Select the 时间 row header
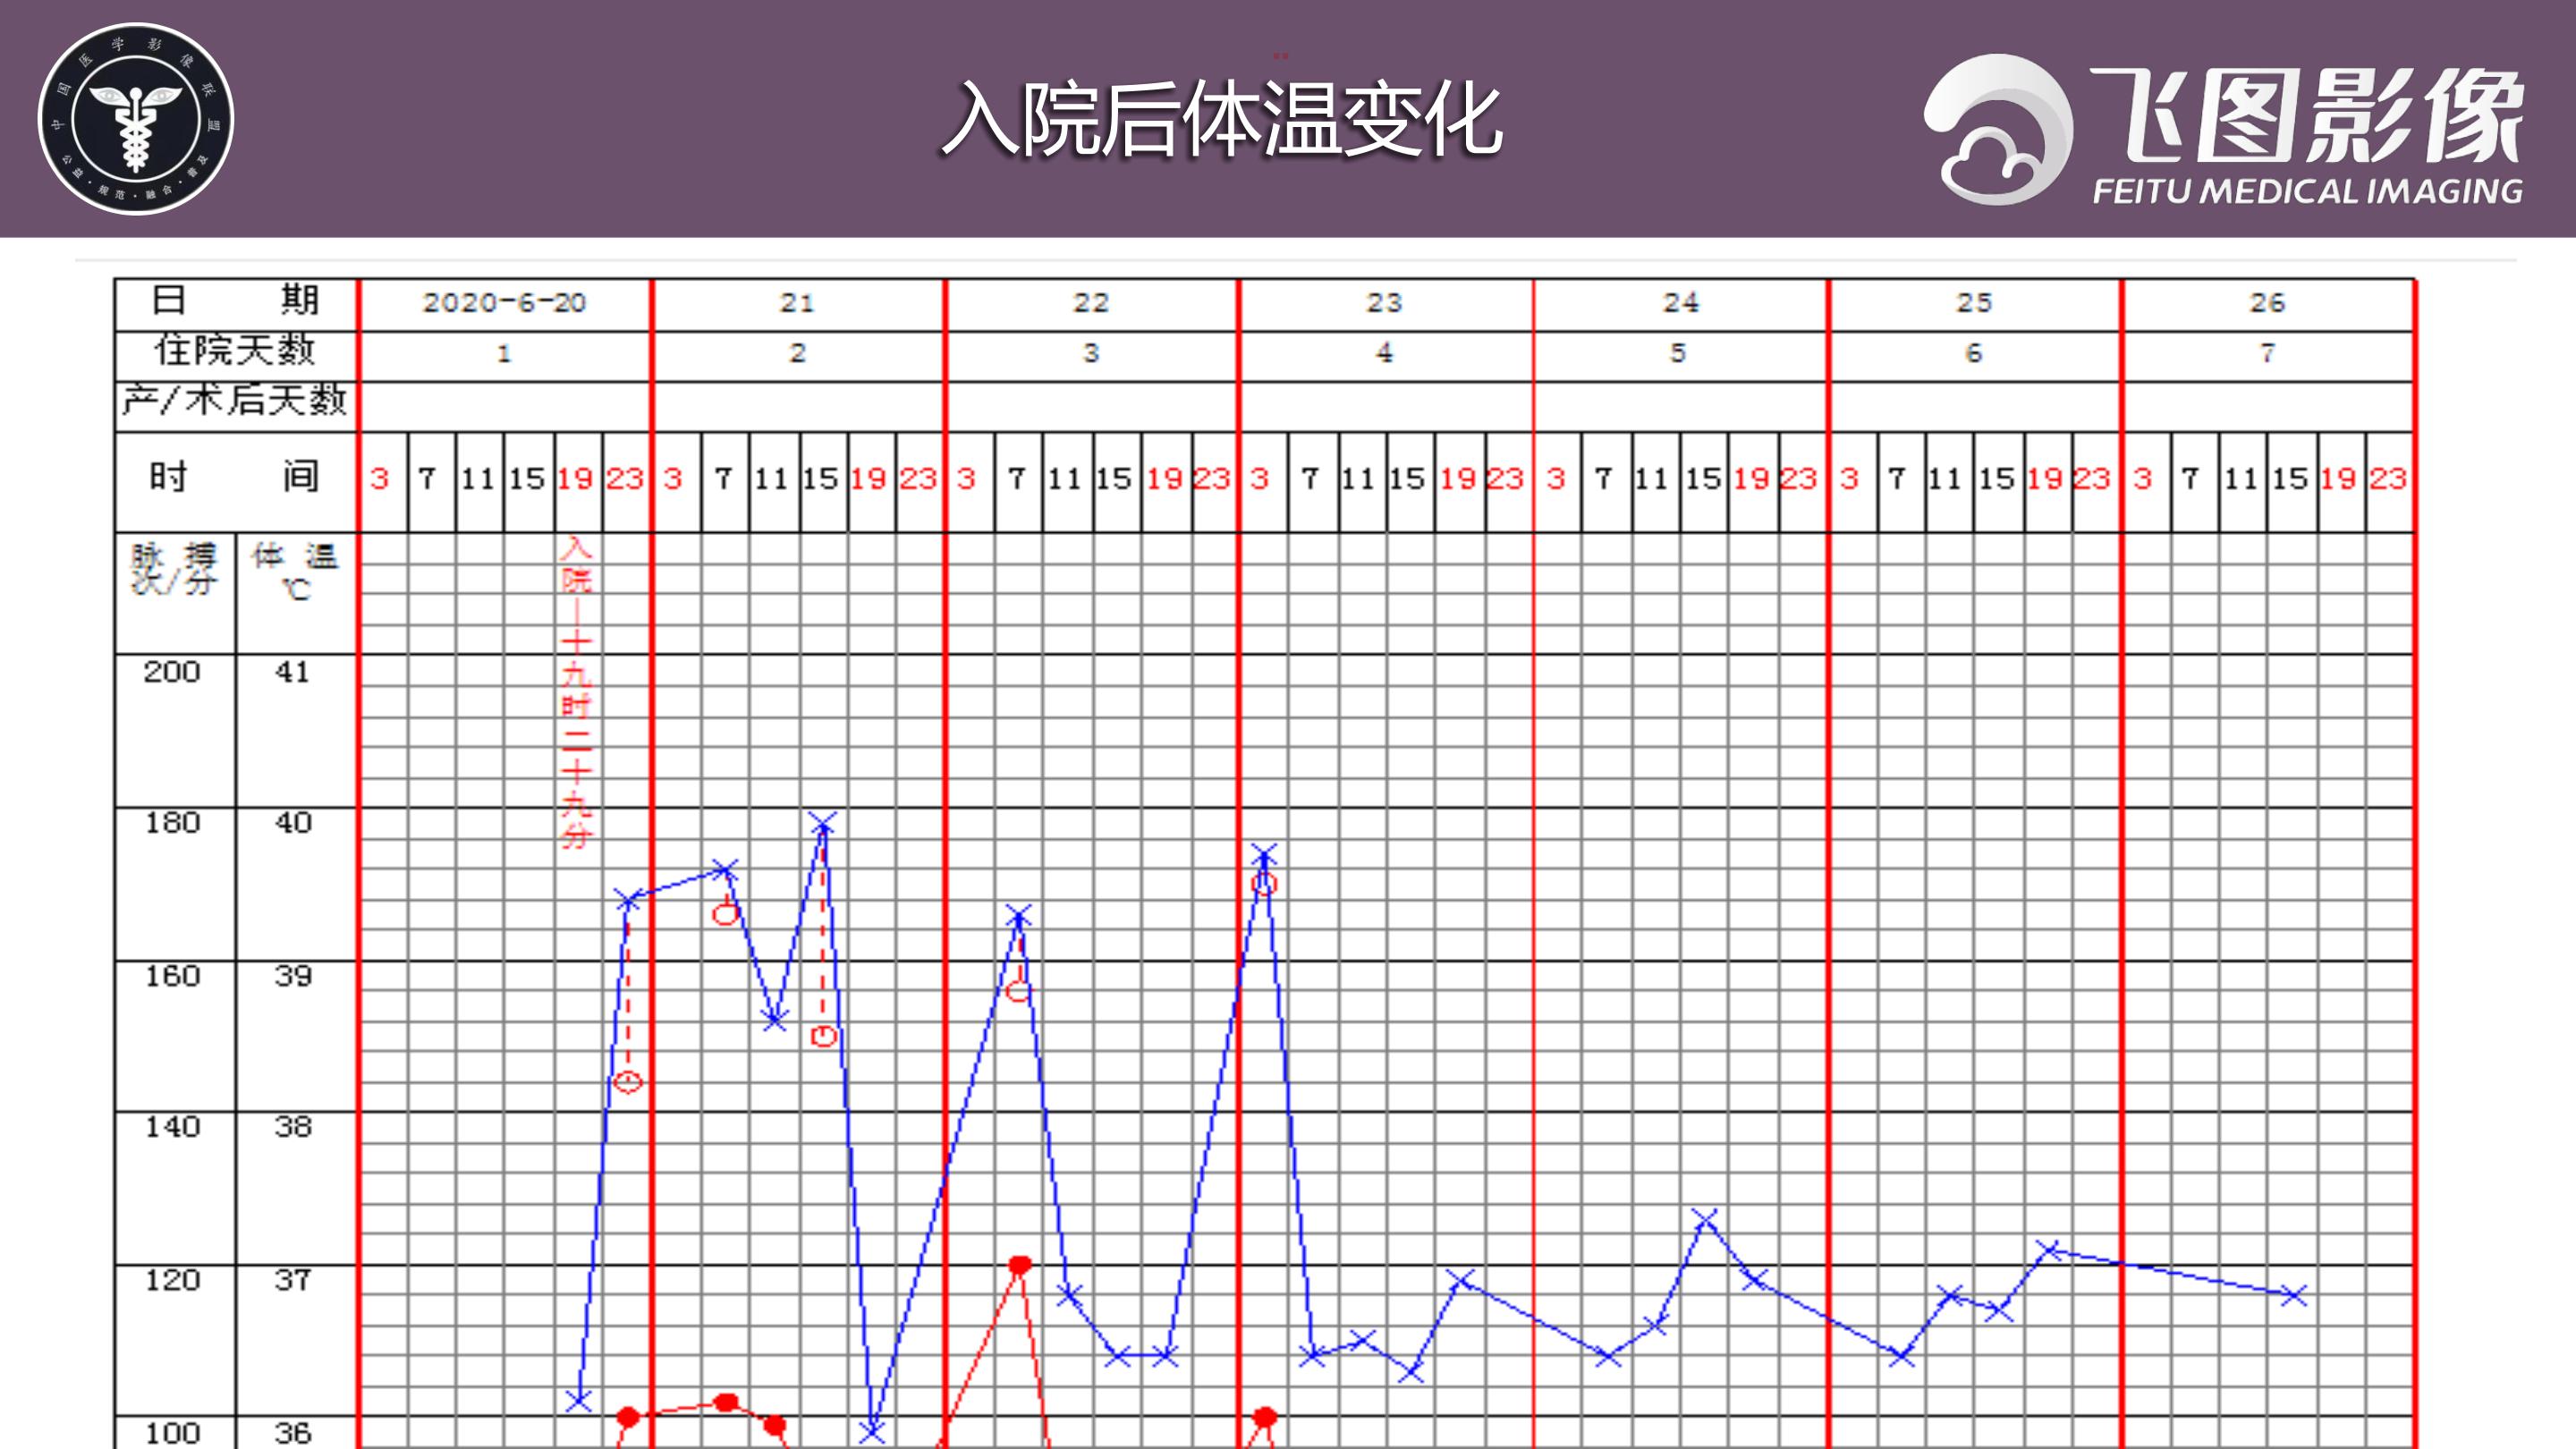This screenshot has width=2576, height=1449. pos(235,477)
